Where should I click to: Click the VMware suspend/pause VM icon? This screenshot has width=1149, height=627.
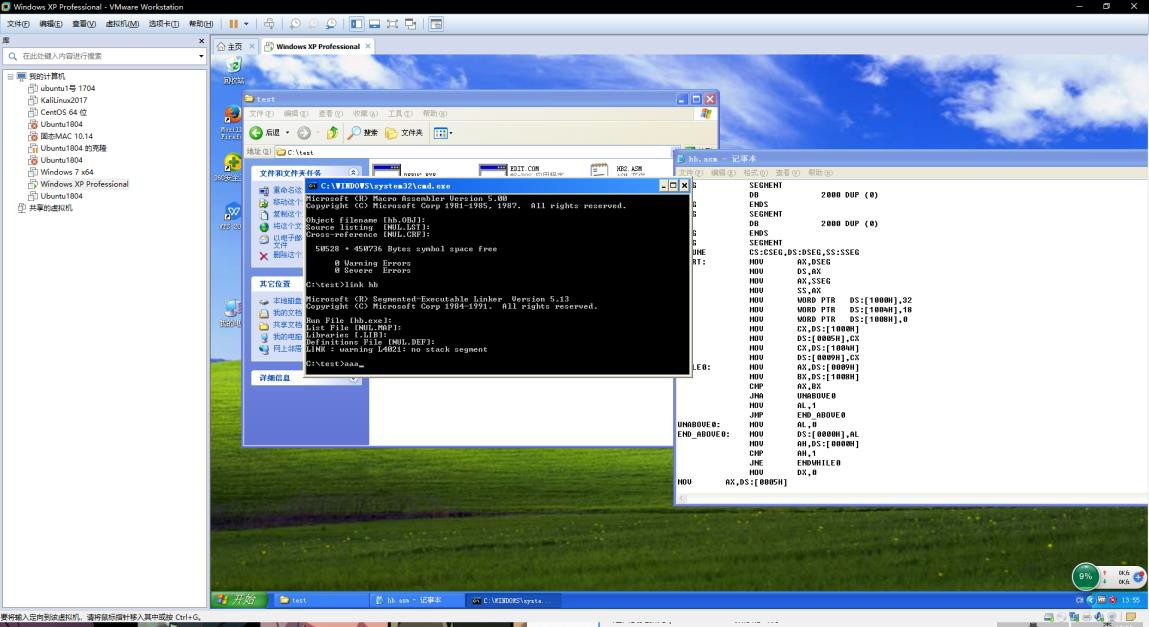click(x=233, y=24)
